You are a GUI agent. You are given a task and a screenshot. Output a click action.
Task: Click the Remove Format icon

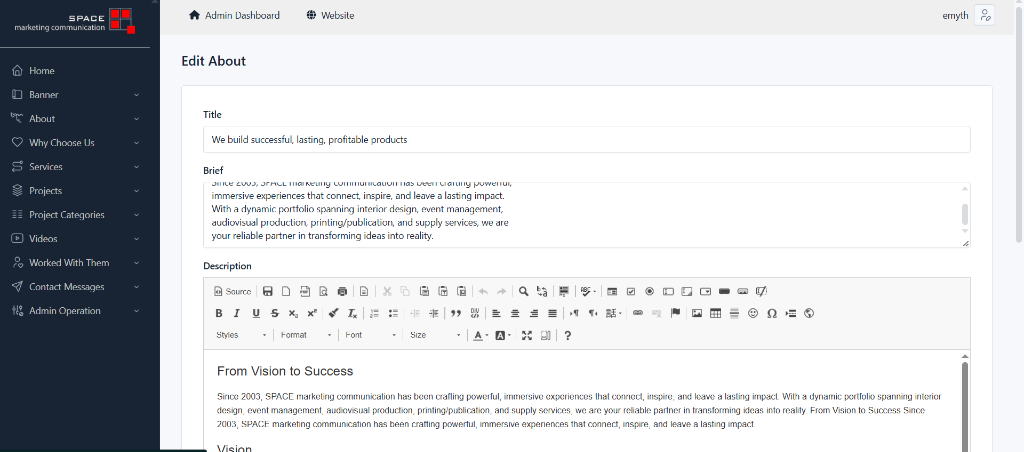pos(352,314)
